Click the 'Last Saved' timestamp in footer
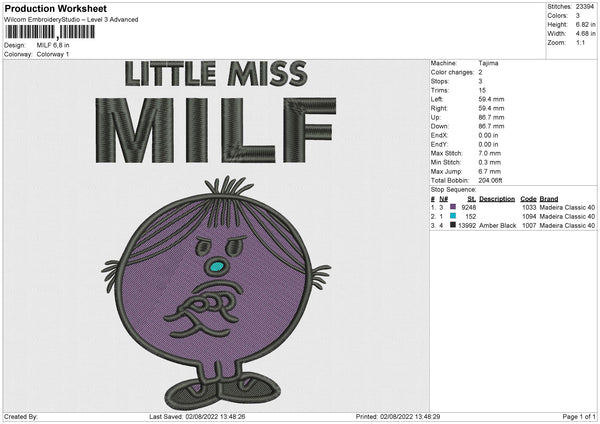Viewport: 600px width, 424px height. [197, 417]
